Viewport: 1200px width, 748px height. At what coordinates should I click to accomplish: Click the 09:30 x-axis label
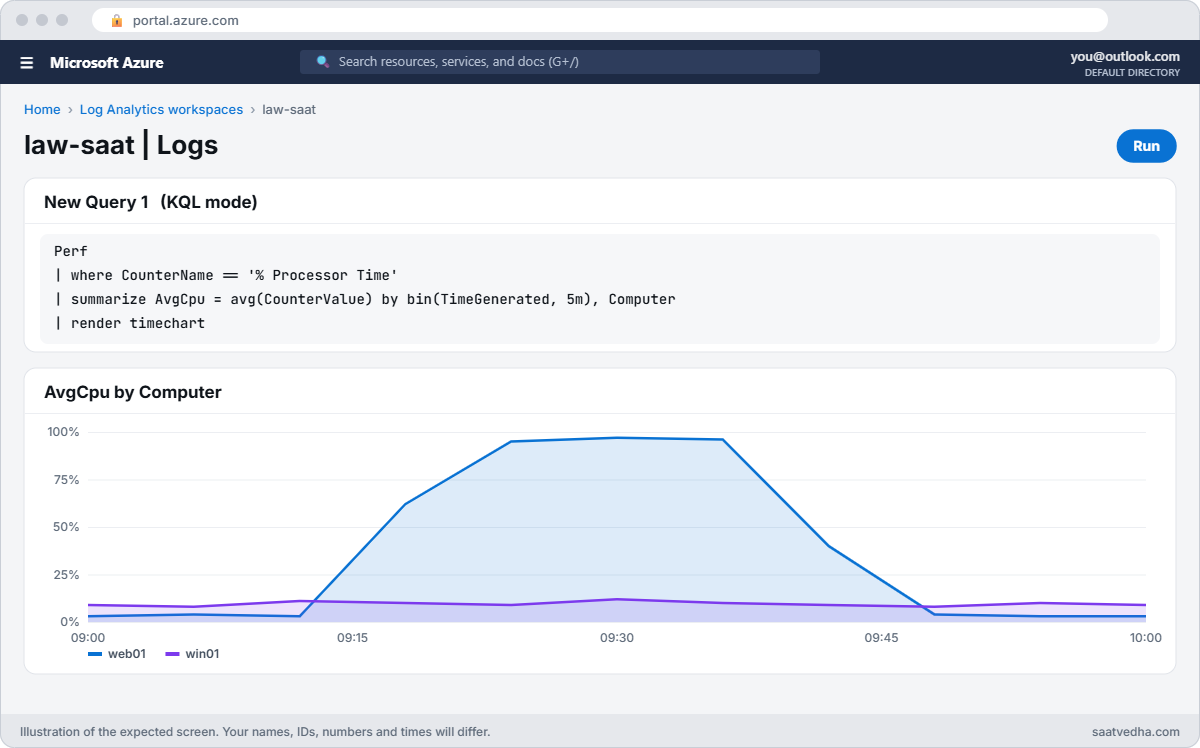point(617,638)
